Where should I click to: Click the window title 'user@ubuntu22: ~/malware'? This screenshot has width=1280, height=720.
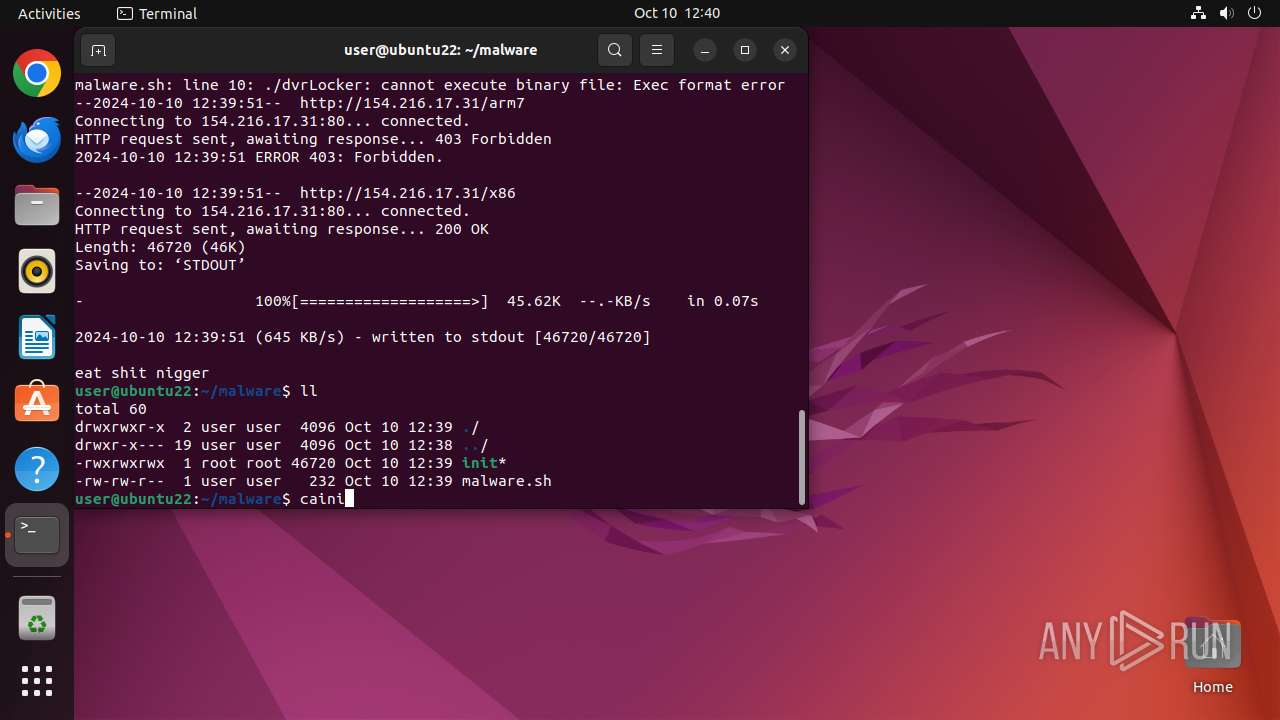pos(441,50)
